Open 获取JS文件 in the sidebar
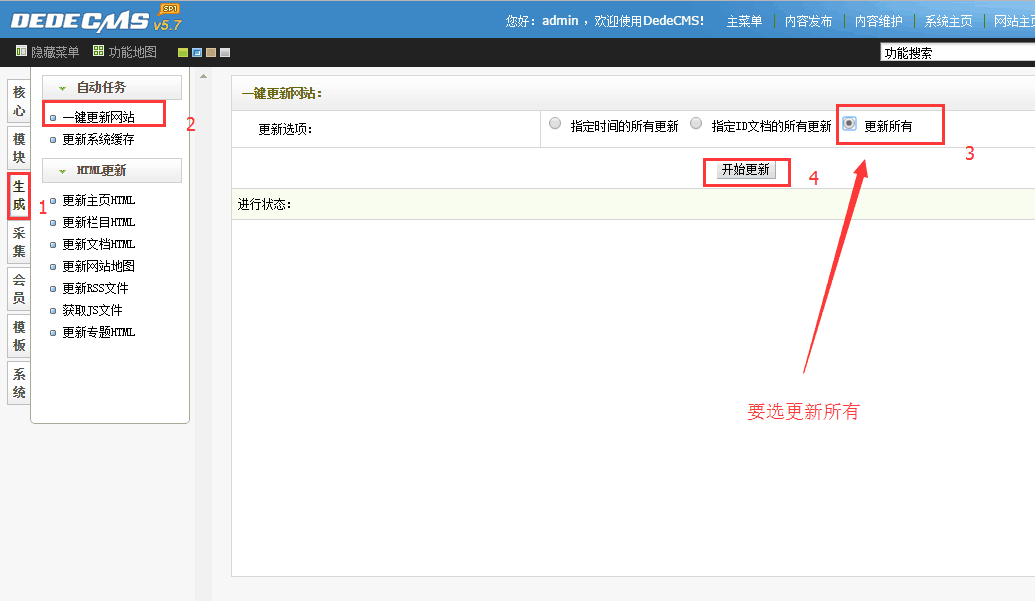The image size is (1035, 601). coord(92,310)
